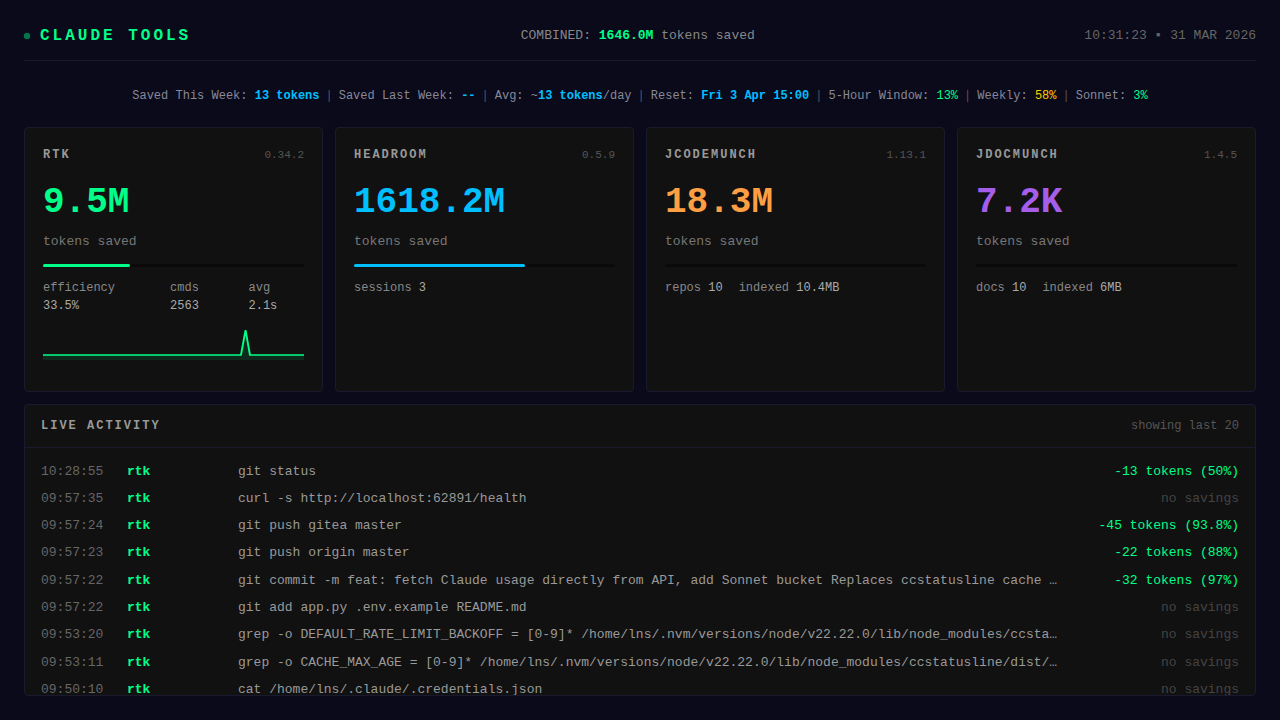Click the '-13 tokens (50%)' savings value
This screenshot has height=720, width=1280.
coord(1177,472)
